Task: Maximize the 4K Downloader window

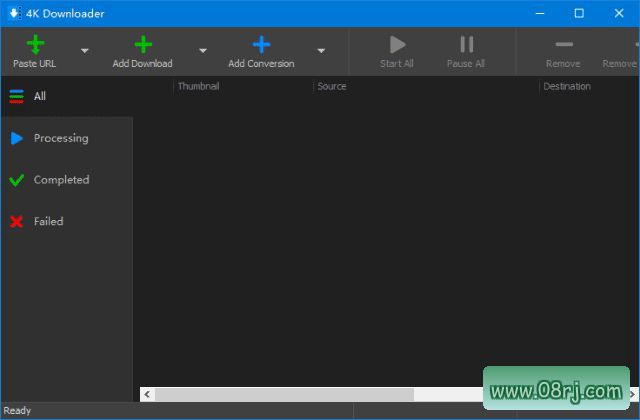Action: pos(579,13)
